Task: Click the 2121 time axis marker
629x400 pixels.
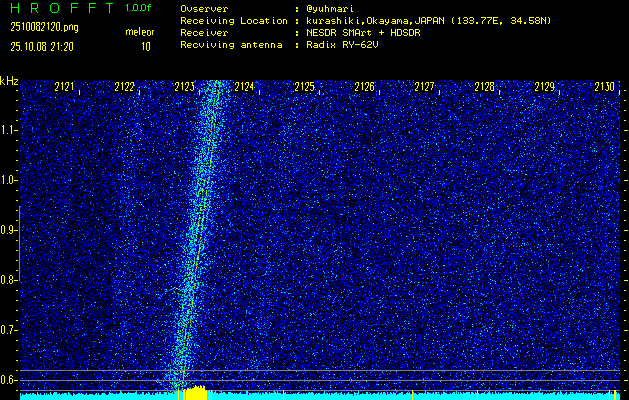Action: click(x=64, y=88)
